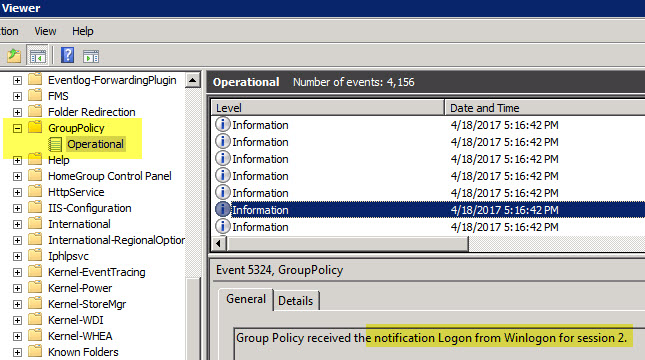Click the selected row's information icon
This screenshot has height=360, width=645.
tap(223, 209)
